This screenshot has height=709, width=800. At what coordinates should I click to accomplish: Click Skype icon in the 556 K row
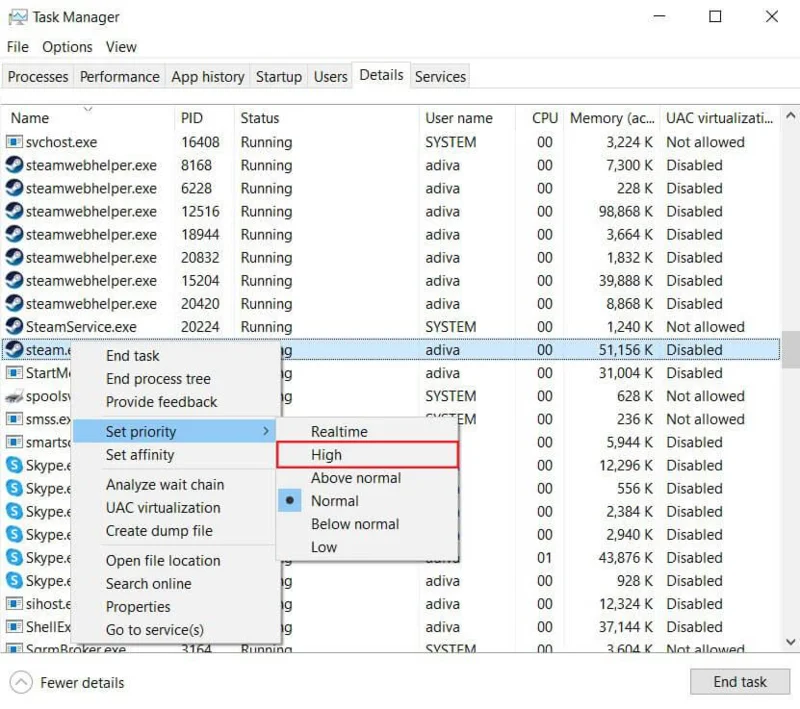pyautogui.click(x=15, y=488)
